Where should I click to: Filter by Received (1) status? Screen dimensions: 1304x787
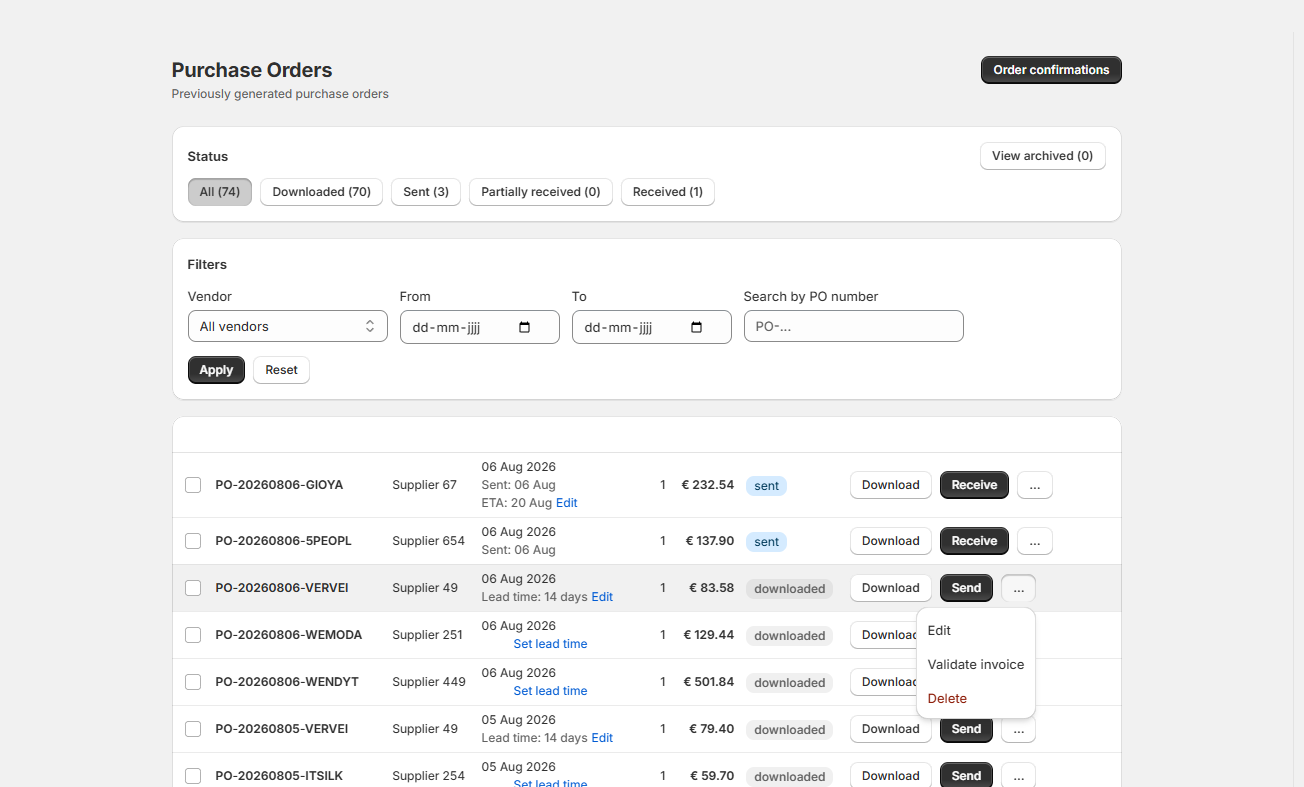pyautogui.click(x=668, y=192)
